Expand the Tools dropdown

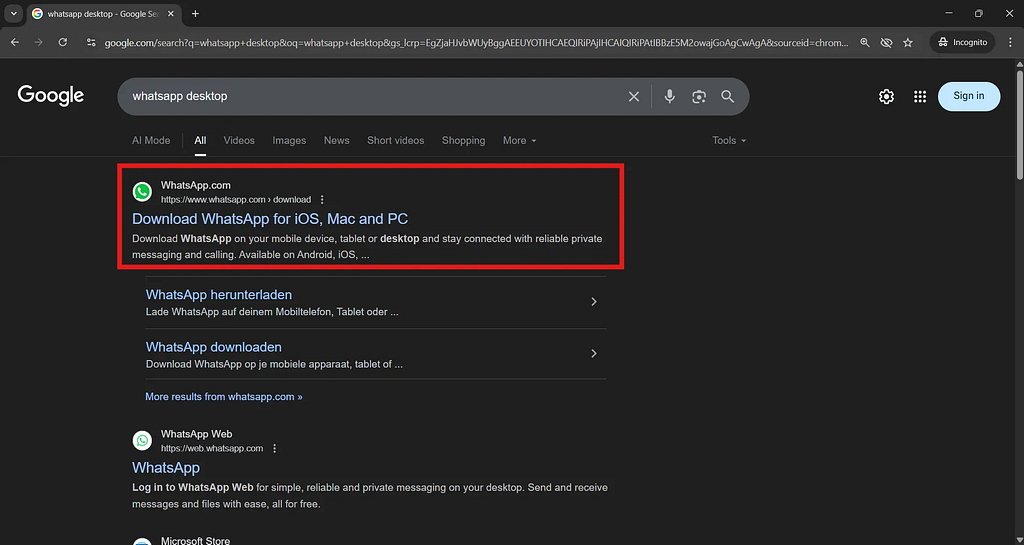pos(729,140)
